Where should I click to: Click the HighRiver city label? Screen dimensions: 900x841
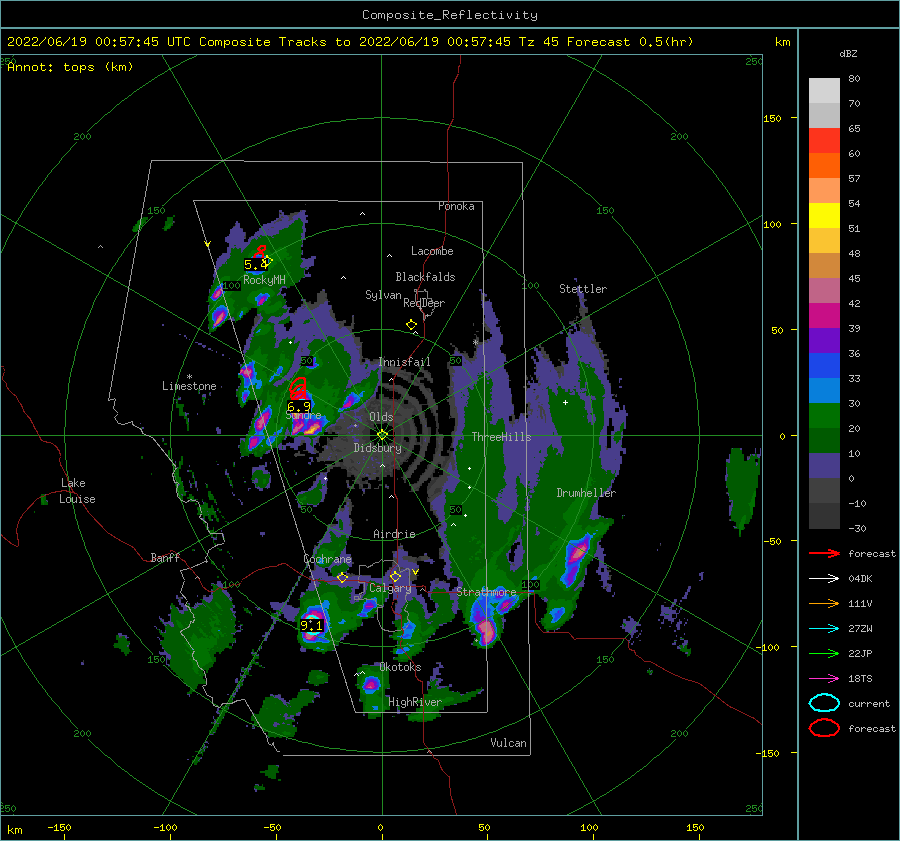[415, 702]
